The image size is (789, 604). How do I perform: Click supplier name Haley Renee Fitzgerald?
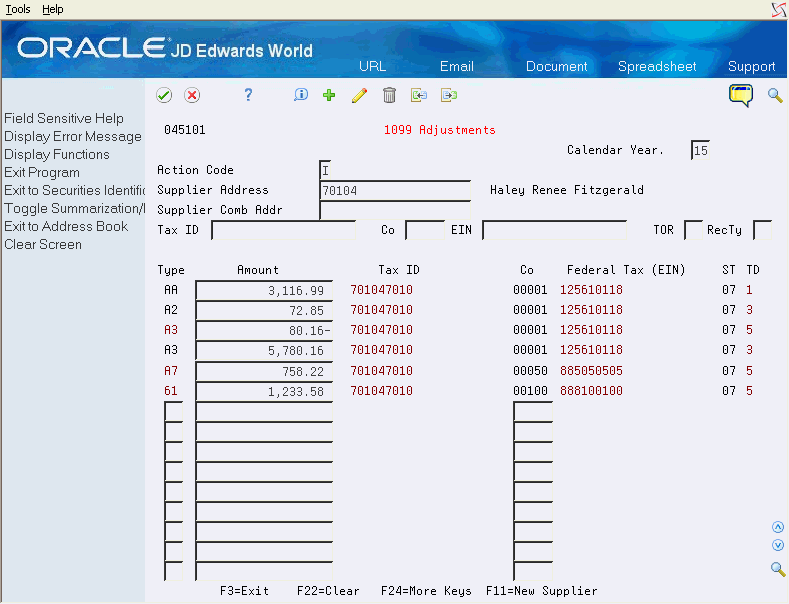pos(567,190)
